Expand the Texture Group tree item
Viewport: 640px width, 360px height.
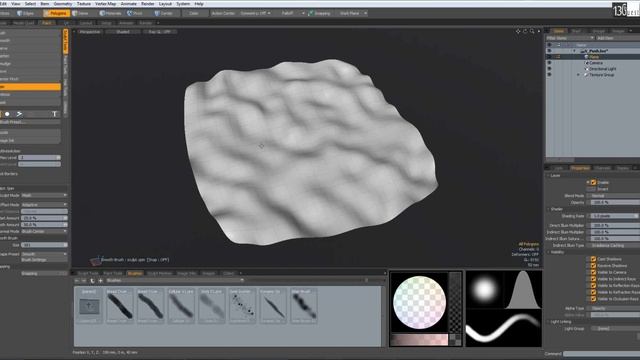click(578, 75)
